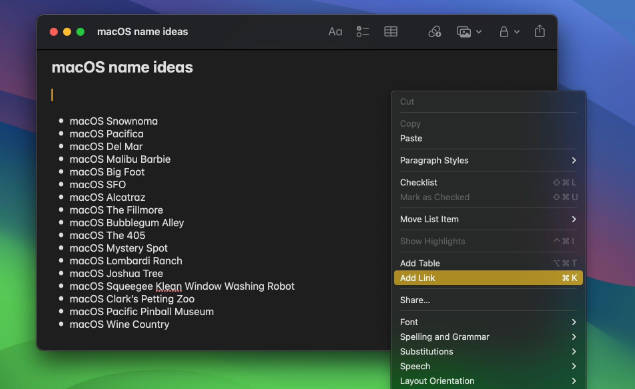635x389 pixels.
Task: Click the misspelled word 'Klean'
Action: click(x=168, y=287)
